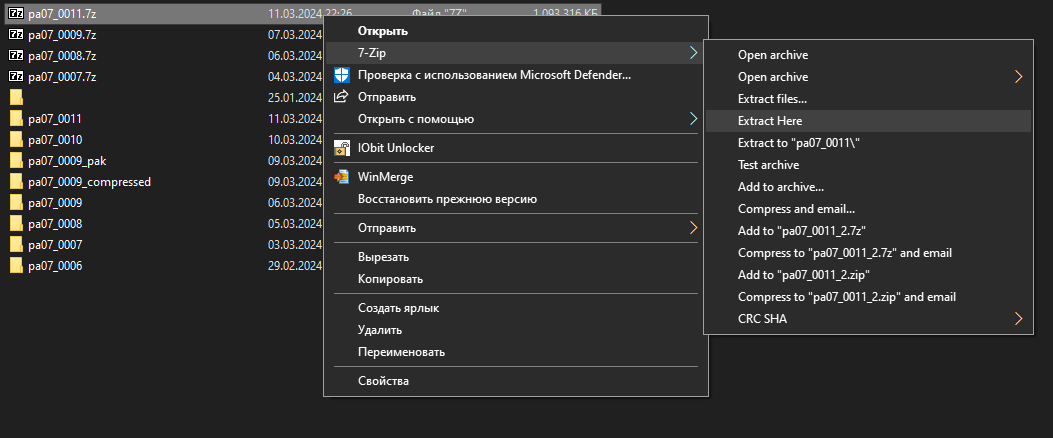Click the Microsoft Defender shield icon
This screenshot has width=1053, height=438.
342,75
